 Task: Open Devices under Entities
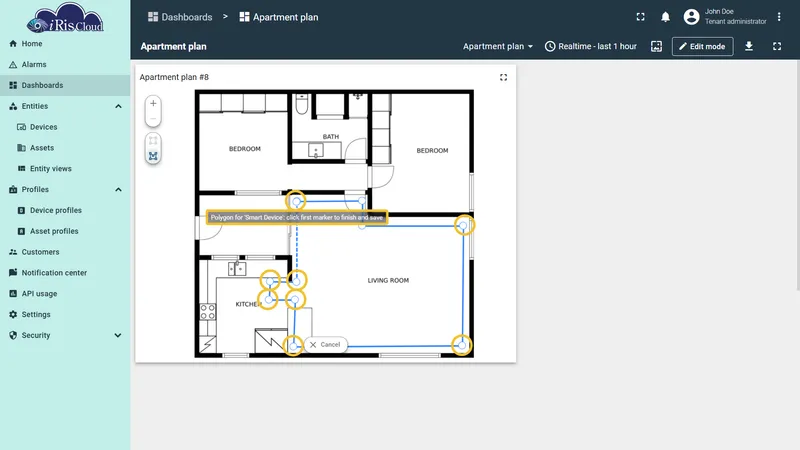65,127
